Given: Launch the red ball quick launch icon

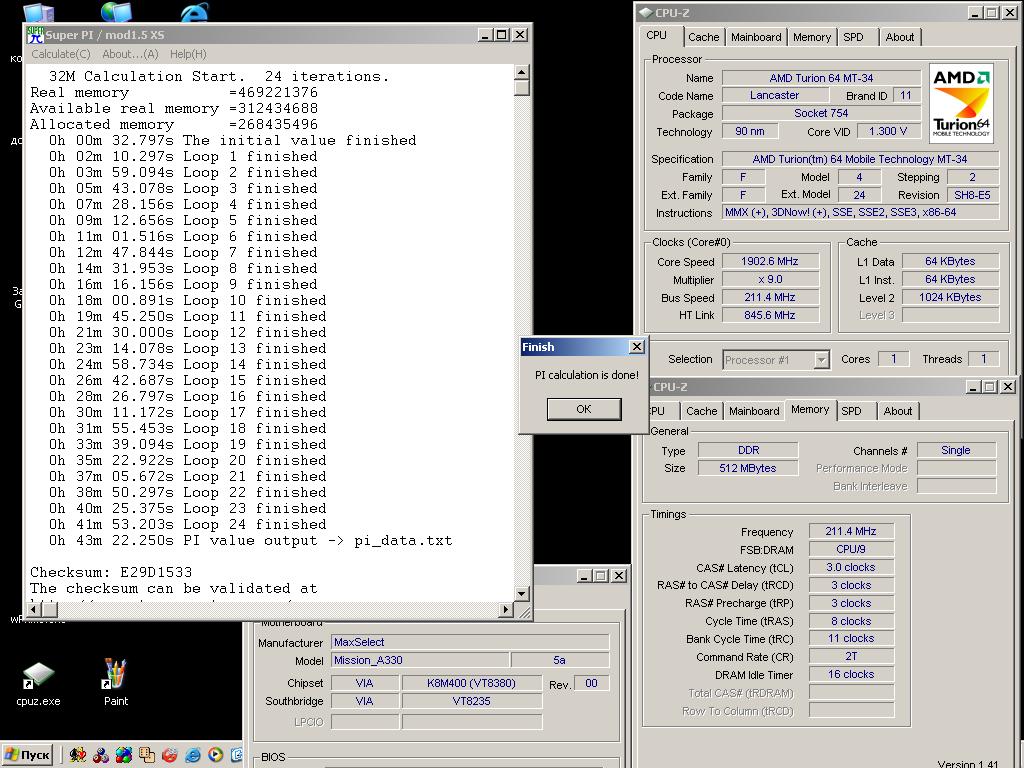Looking at the screenshot, I should [x=169, y=755].
